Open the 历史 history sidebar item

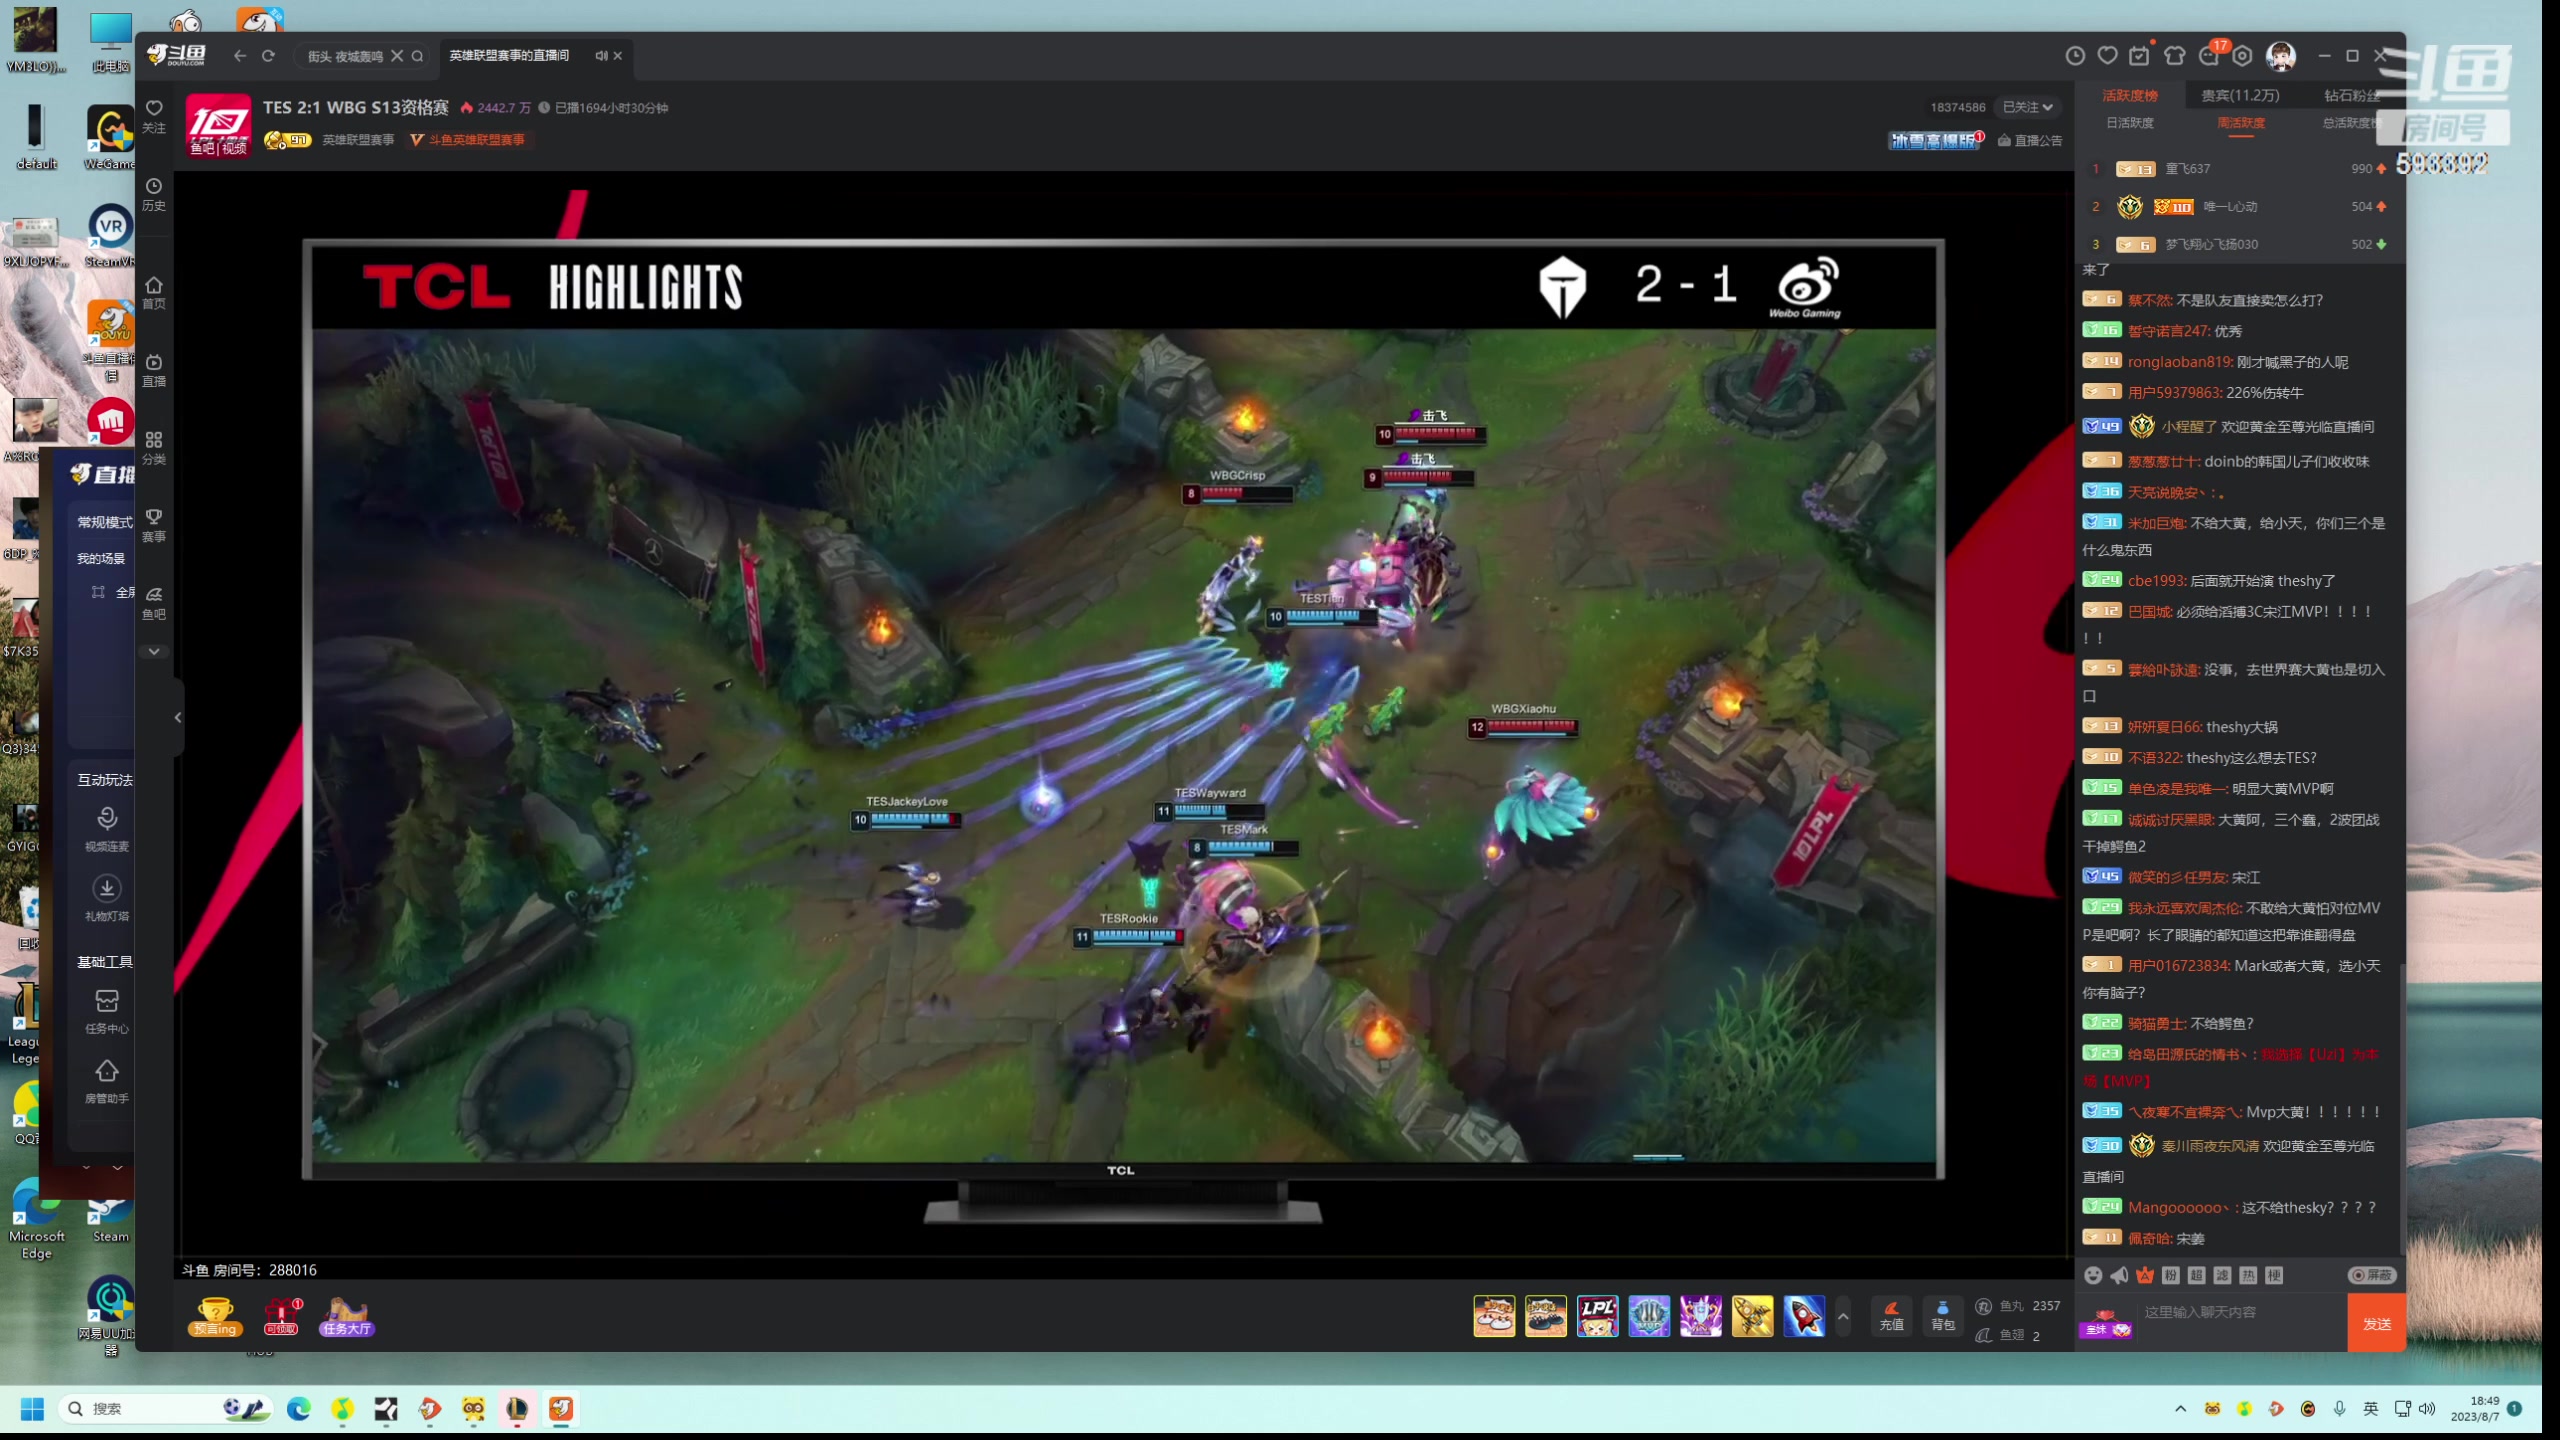pos(153,194)
